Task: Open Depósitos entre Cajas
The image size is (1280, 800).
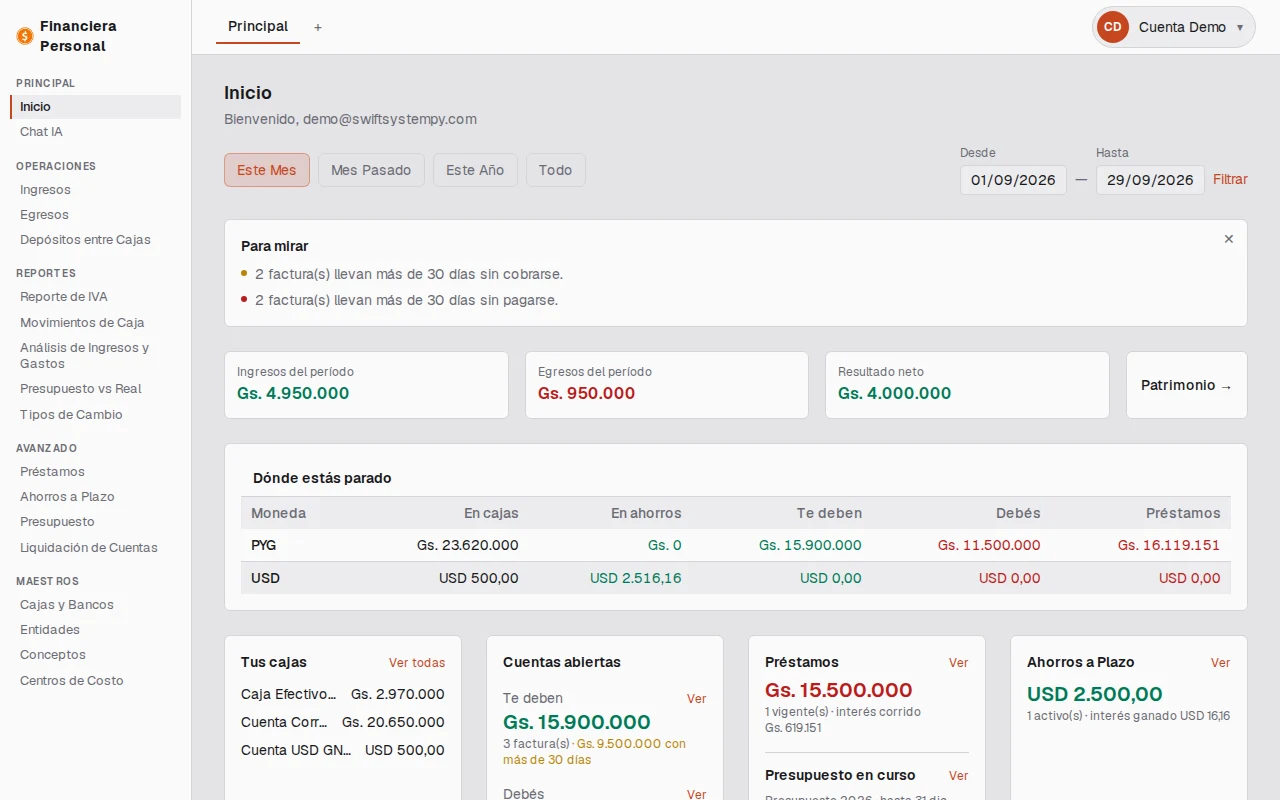Action: coord(96,240)
